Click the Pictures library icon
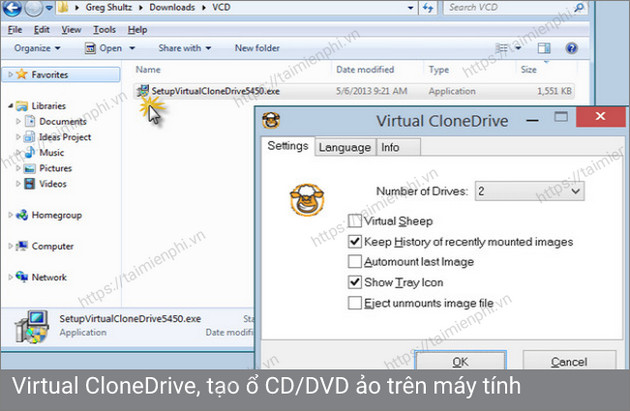630x411 pixels. [x=30, y=168]
